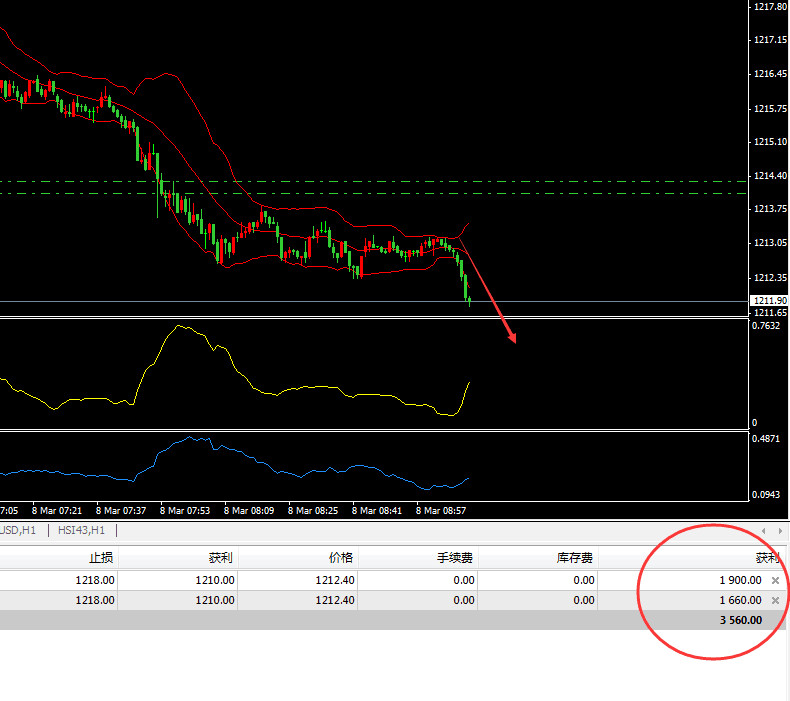Click 0.00 swap in 1 660.00 row
Viewport: 790px width, 701px height.
coord(583,600)
